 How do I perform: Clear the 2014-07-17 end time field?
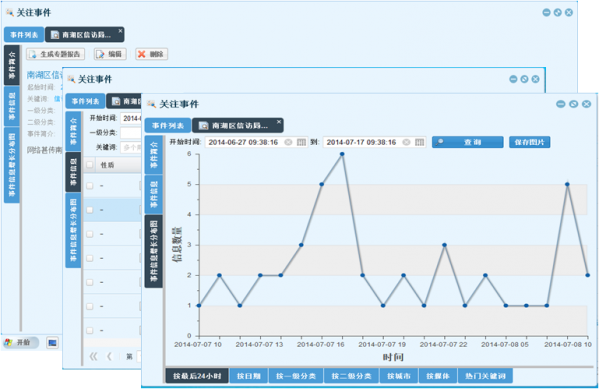coord(406,142)
